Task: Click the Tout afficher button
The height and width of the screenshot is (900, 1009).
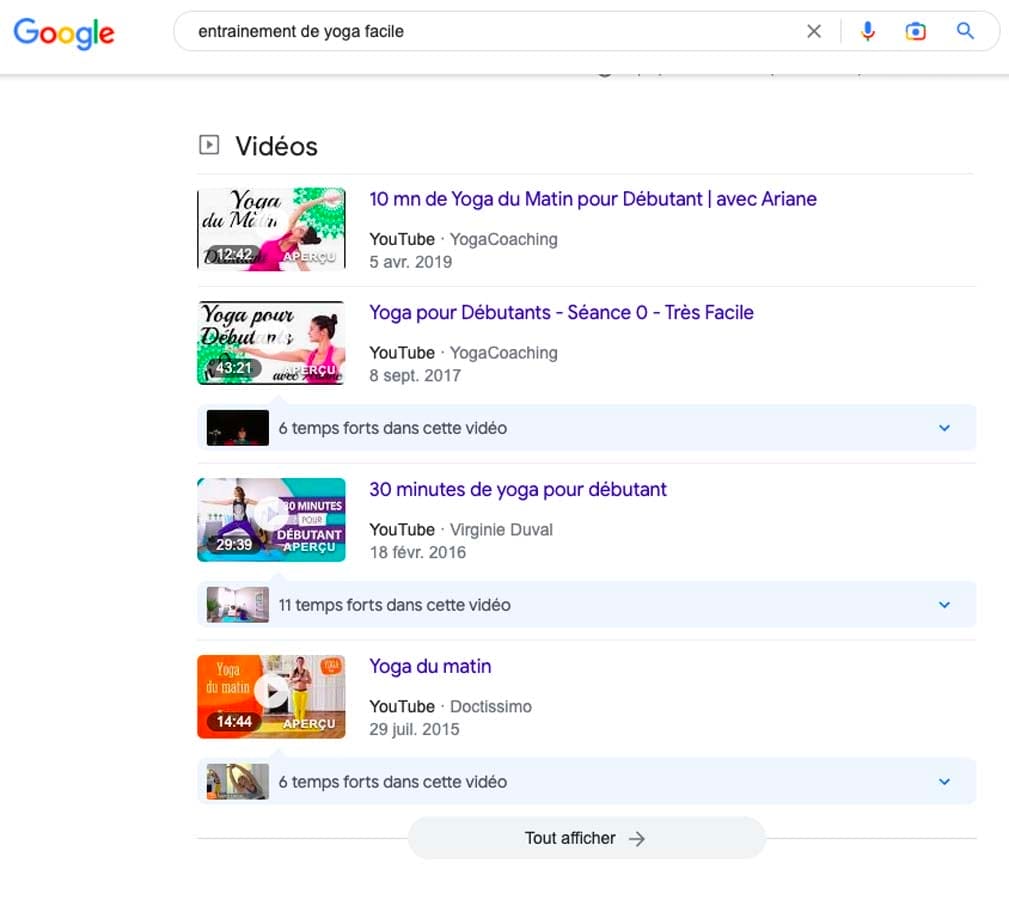Action: coord(586,838)
